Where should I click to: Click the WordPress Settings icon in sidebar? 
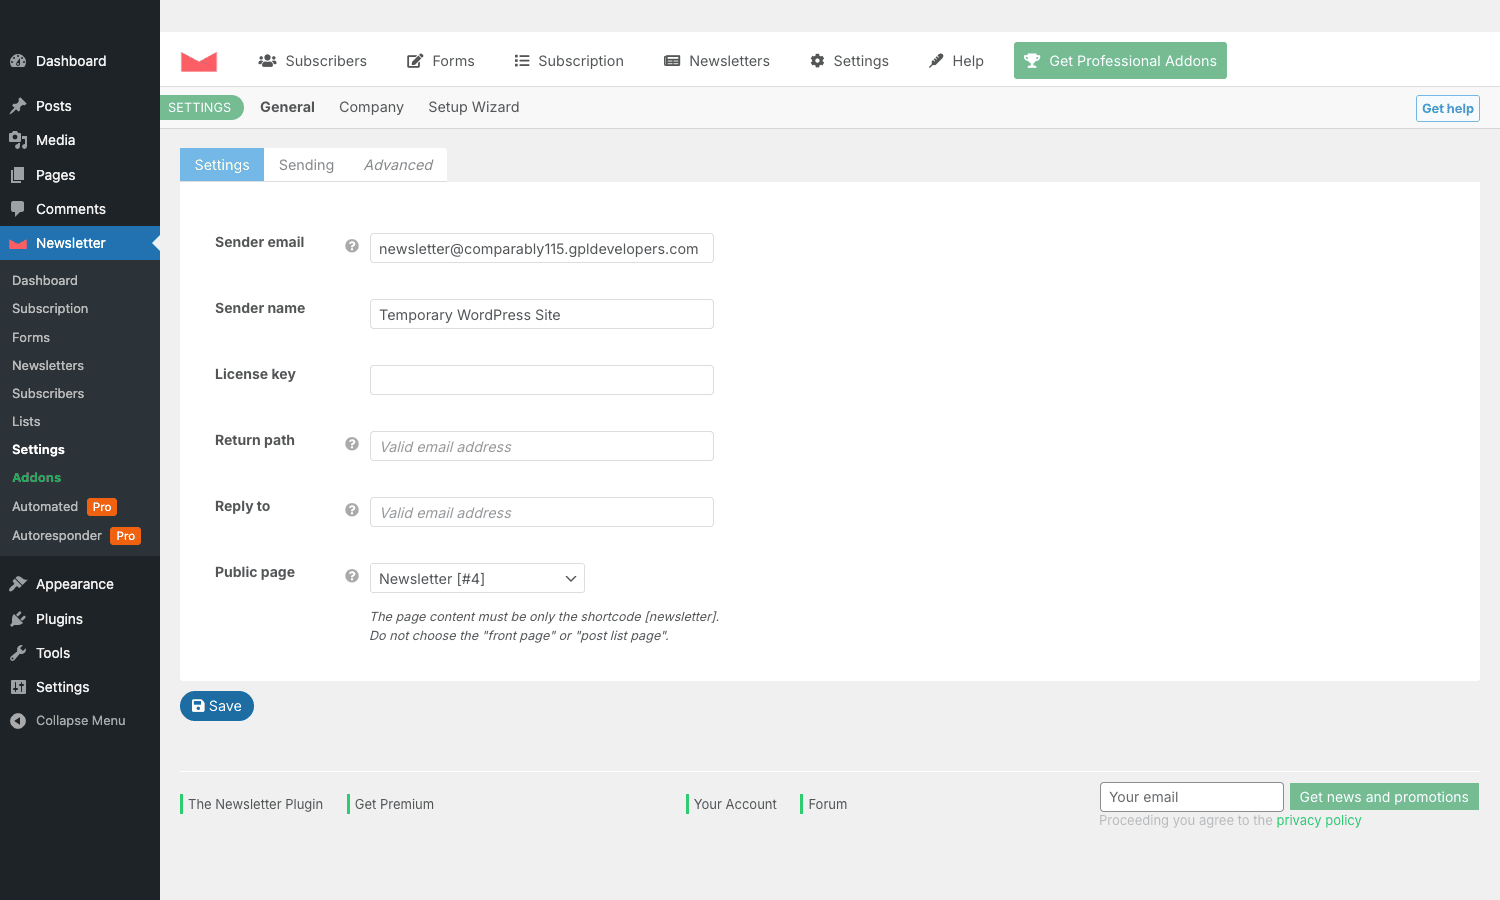point(18,687)
